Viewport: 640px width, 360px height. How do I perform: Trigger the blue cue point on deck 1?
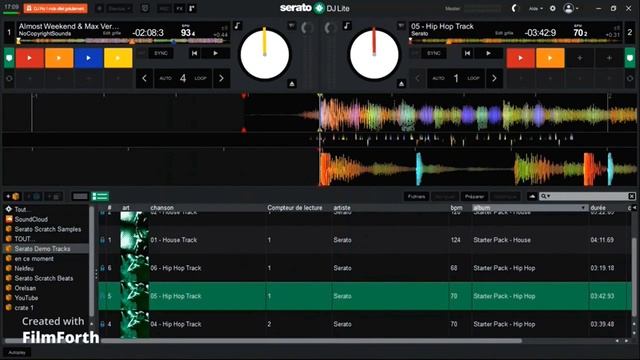click(89, 58)
